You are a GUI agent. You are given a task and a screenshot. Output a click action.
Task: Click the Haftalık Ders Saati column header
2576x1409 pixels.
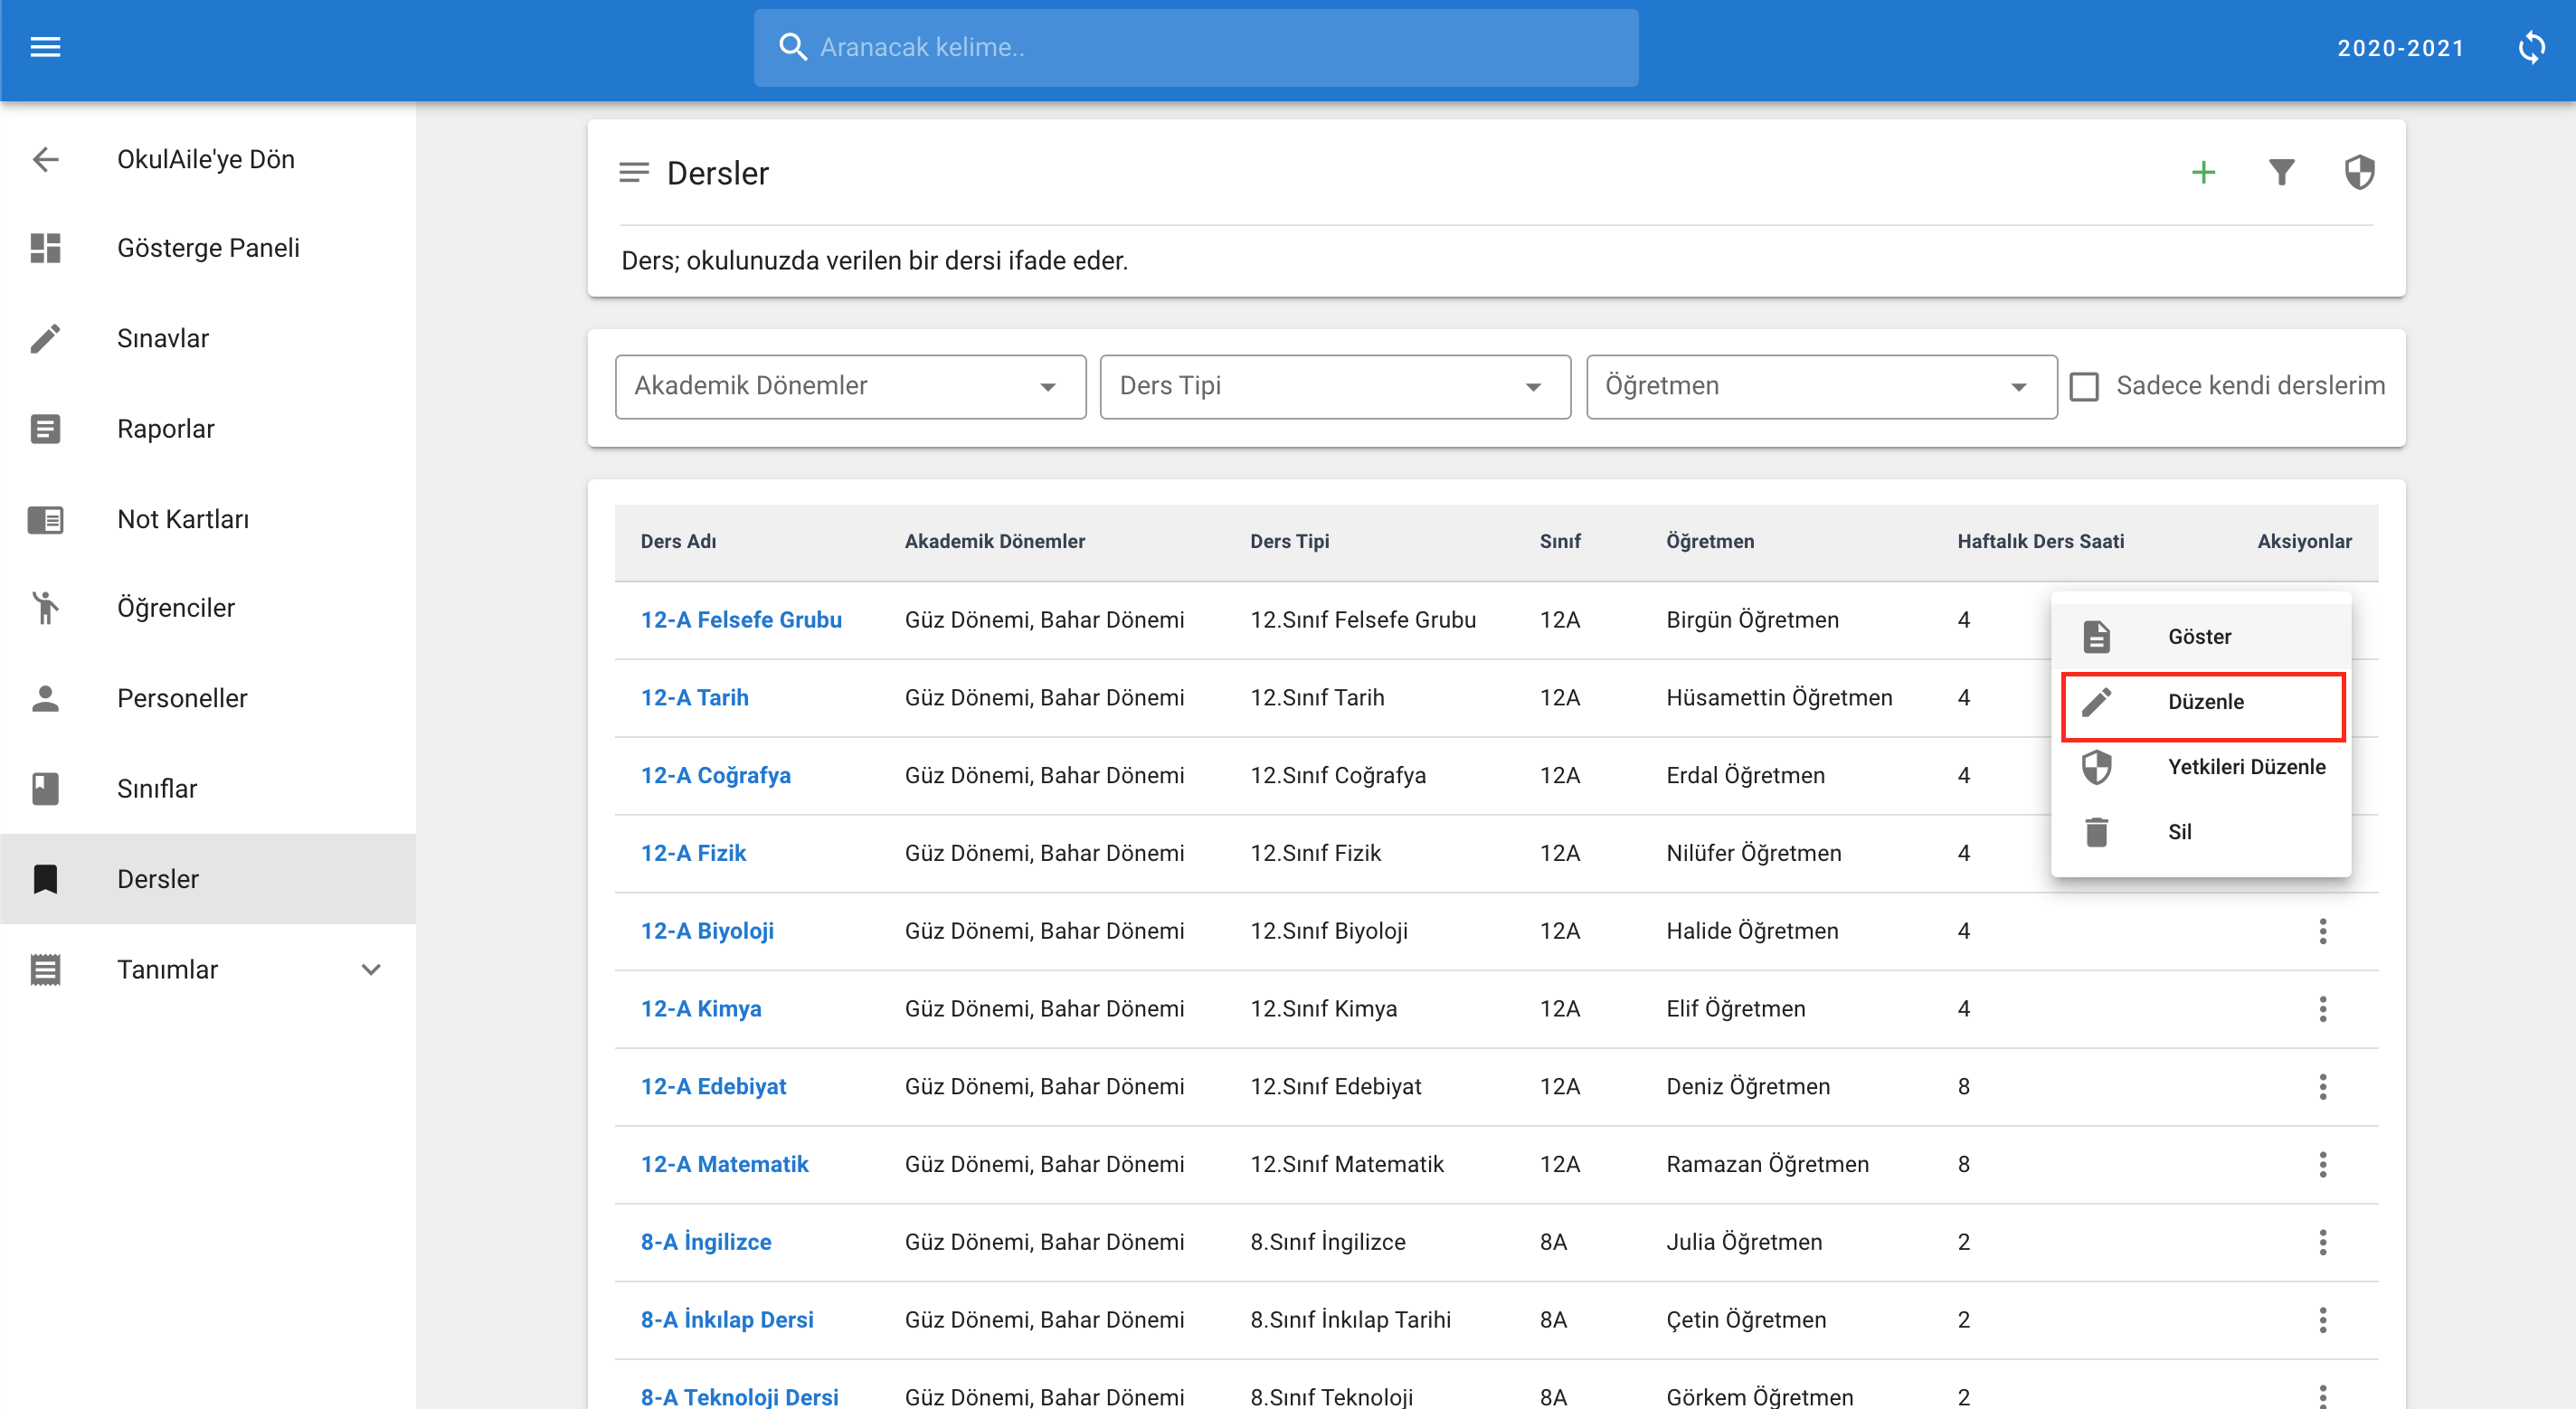2040,541
